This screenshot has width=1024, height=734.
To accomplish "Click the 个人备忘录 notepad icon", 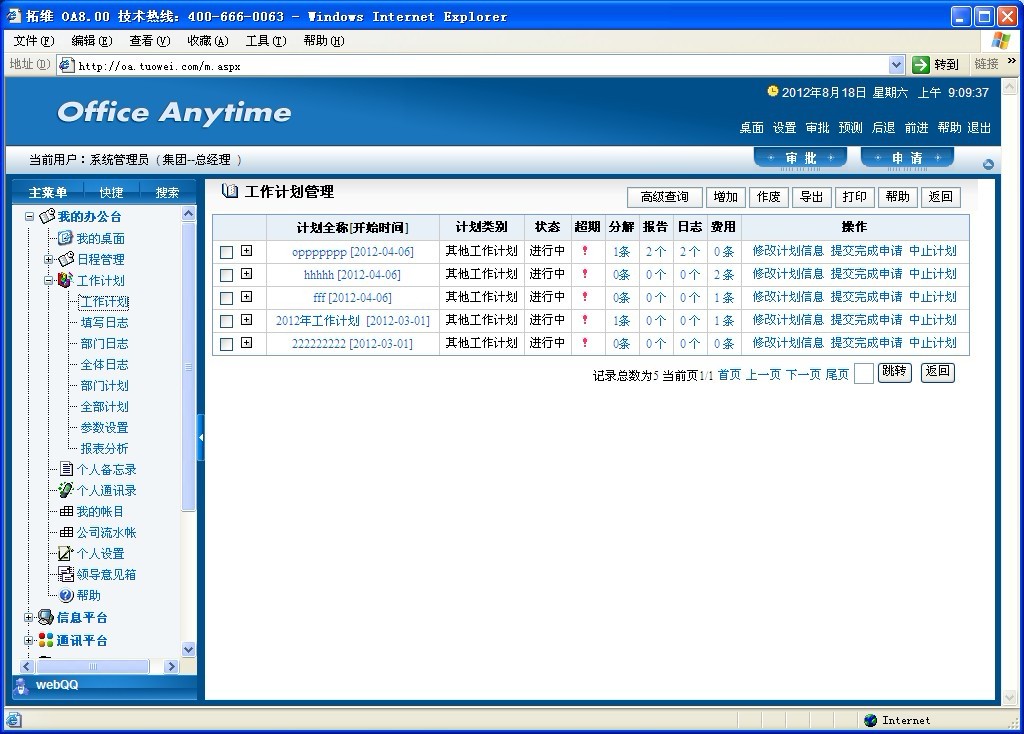I will [x=66, y=469].
